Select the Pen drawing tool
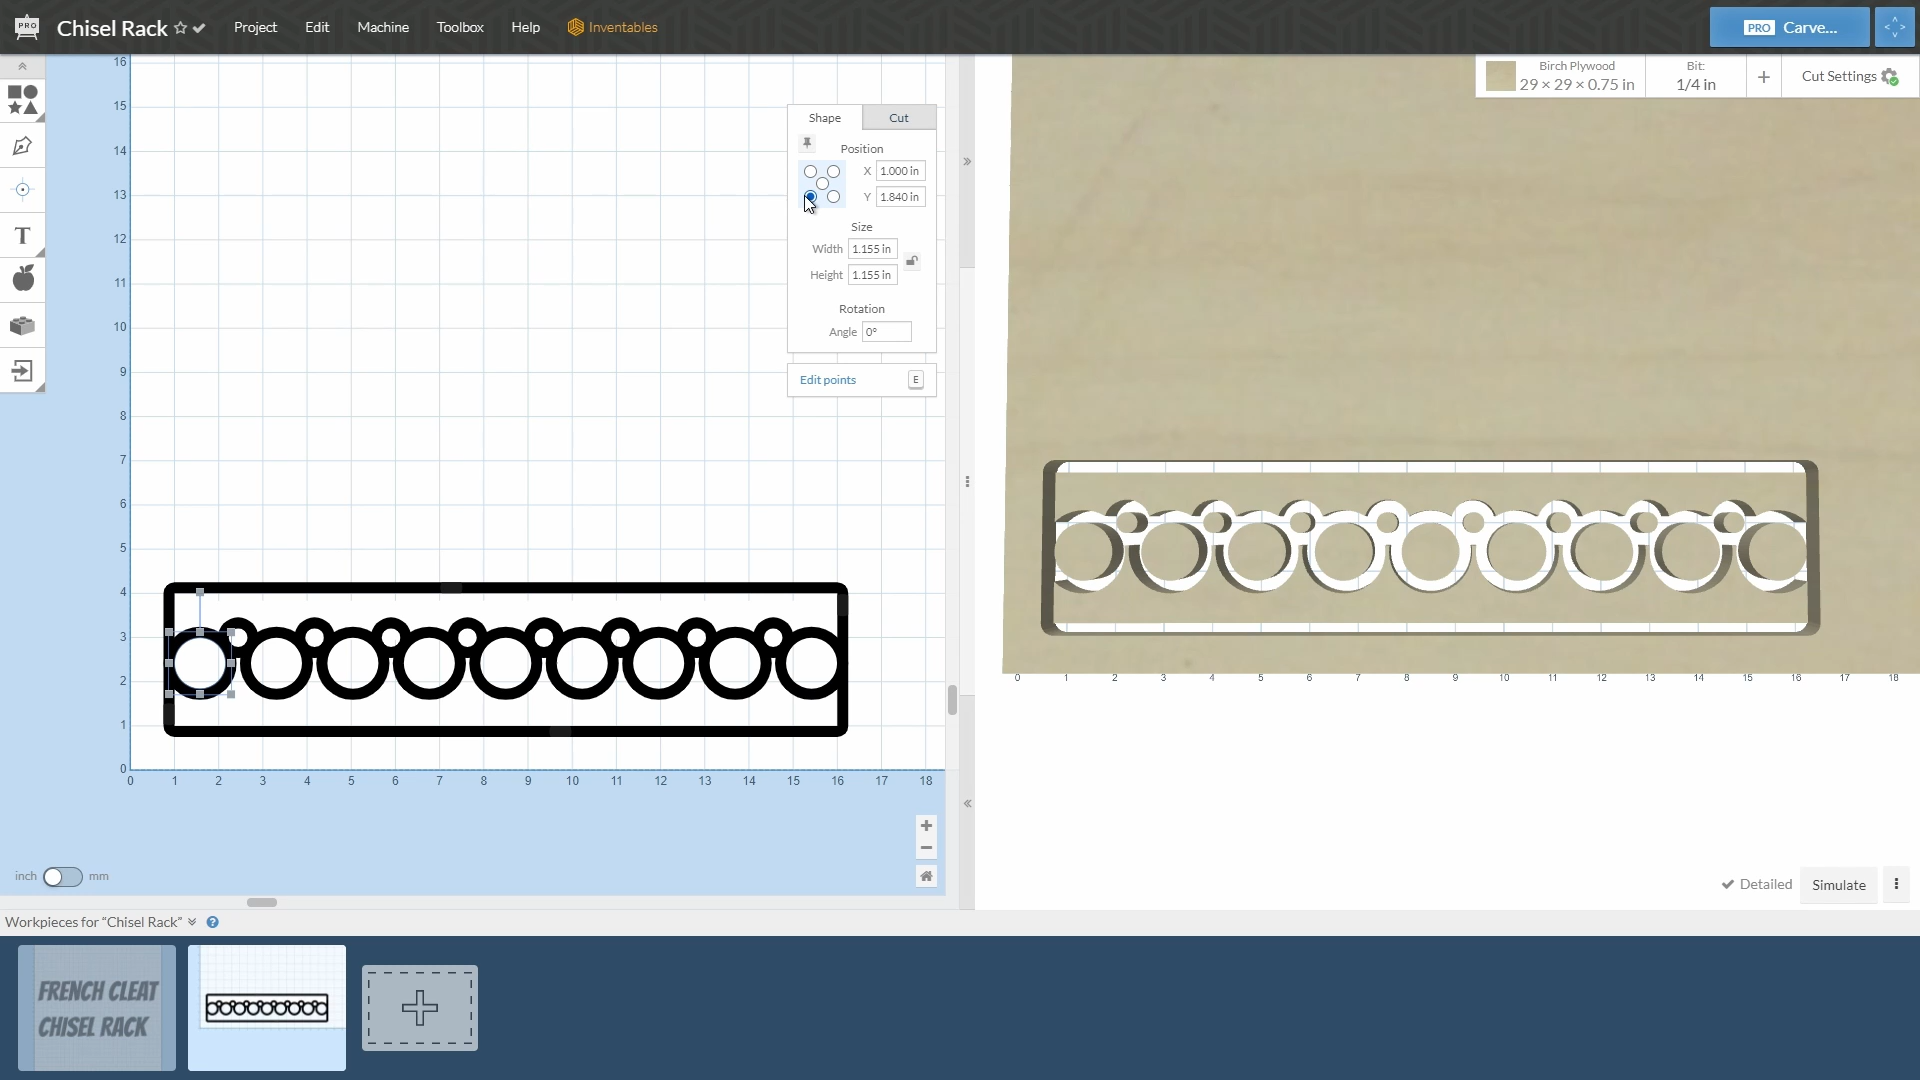The image size is (1920, 1080). tap(22, 146)
